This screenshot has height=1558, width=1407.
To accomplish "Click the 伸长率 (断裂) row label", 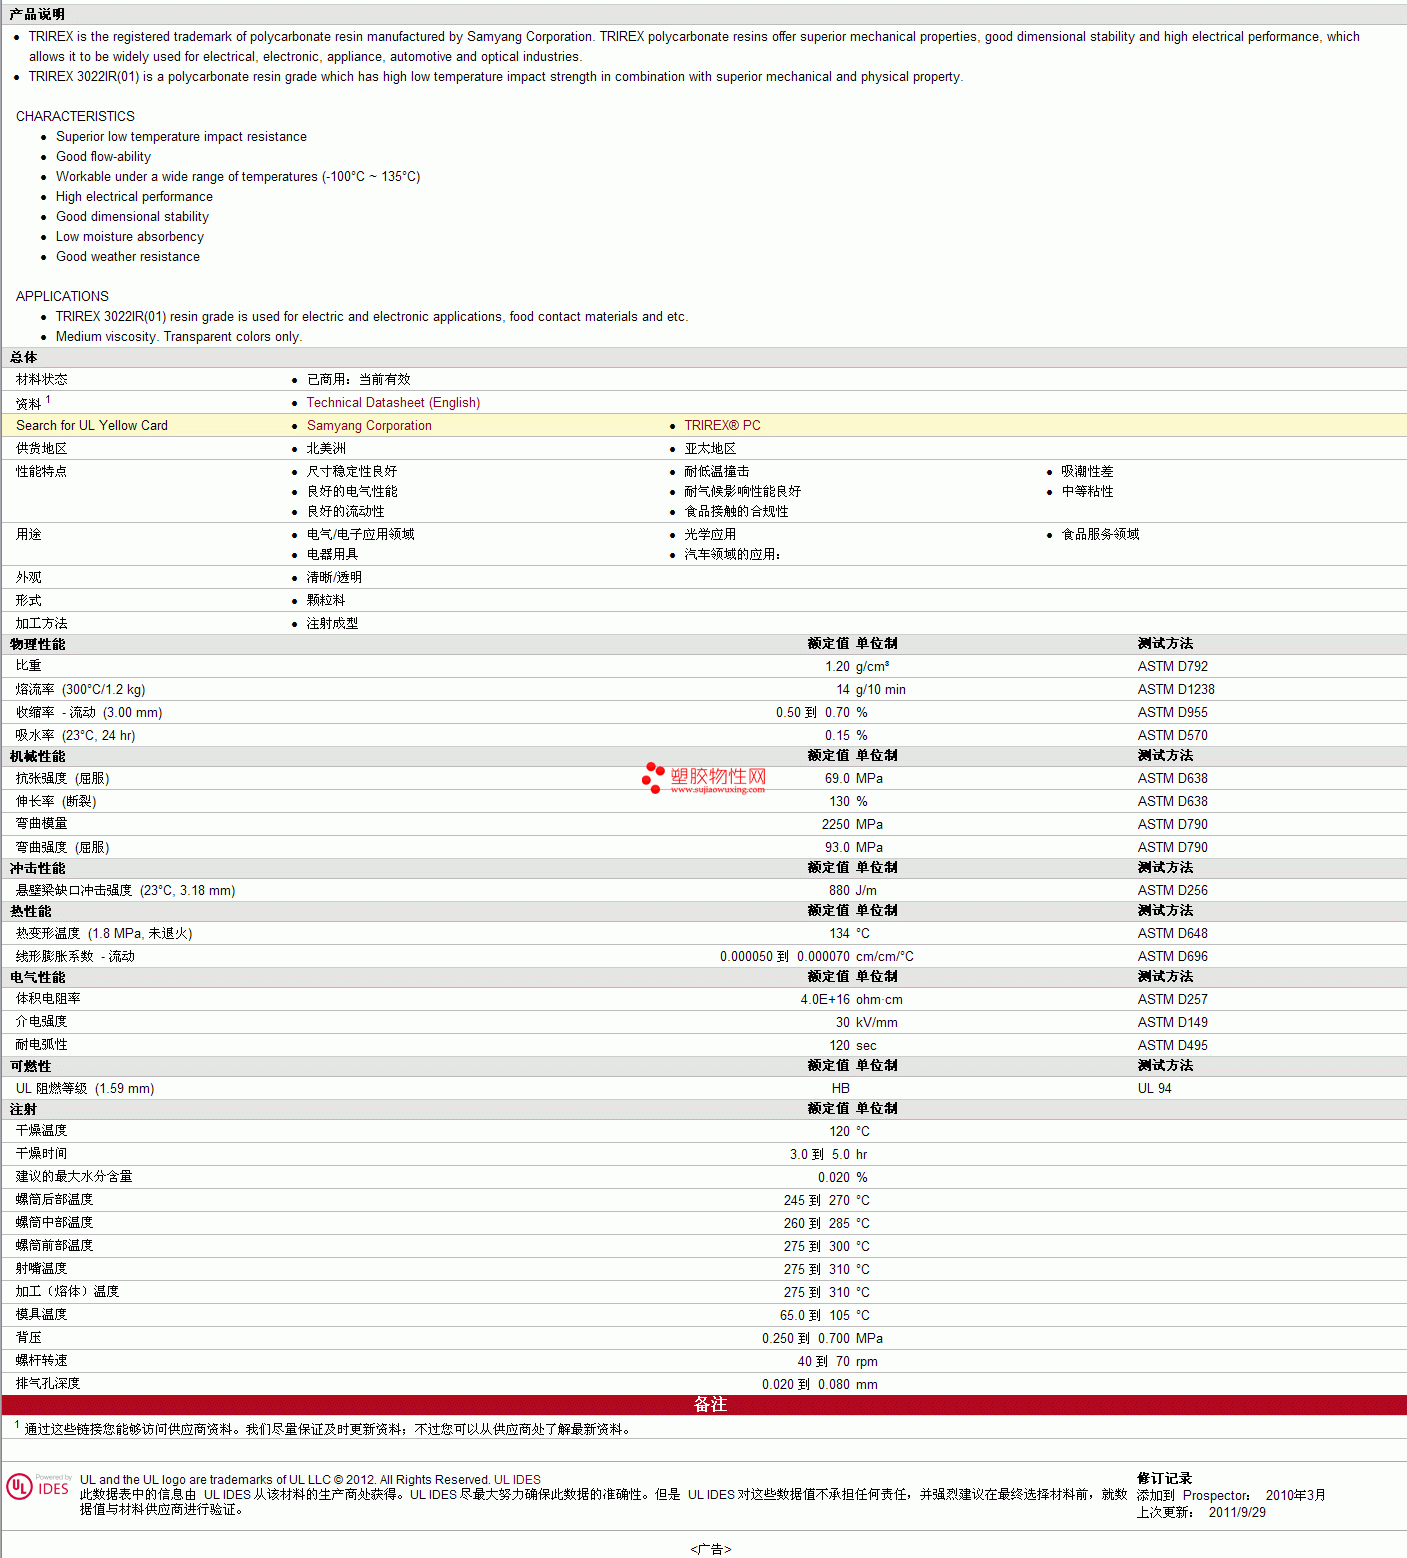I will [56, 801].
